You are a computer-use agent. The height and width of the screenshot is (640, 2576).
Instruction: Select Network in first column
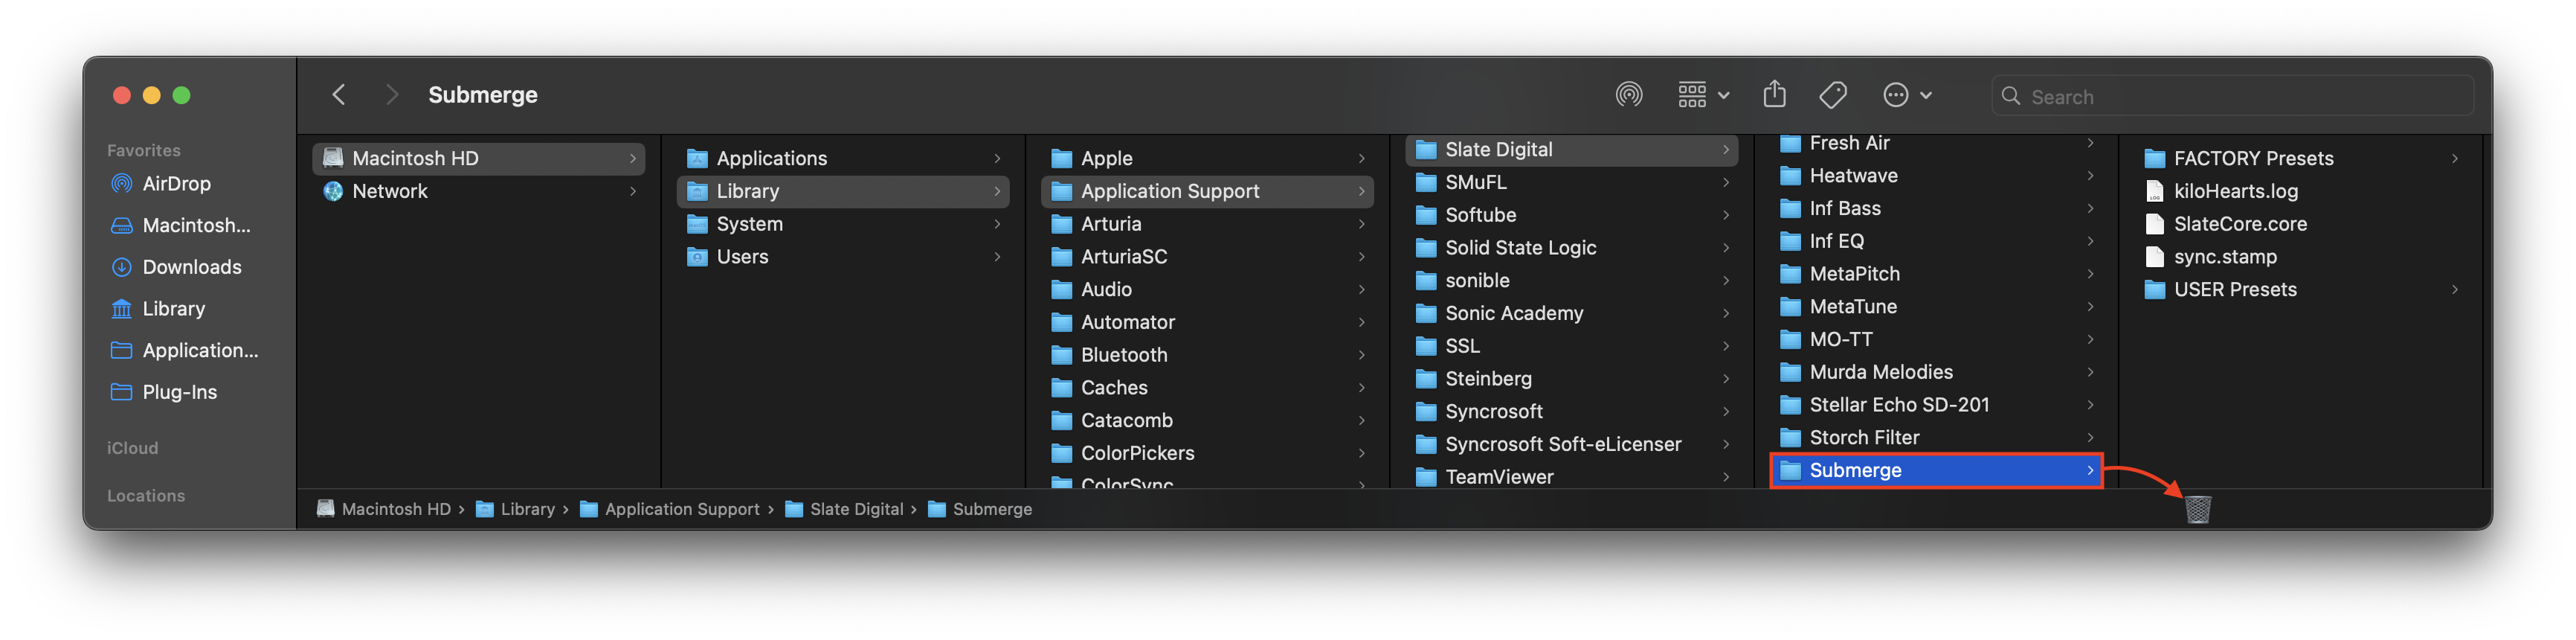(x=478, y=191)
